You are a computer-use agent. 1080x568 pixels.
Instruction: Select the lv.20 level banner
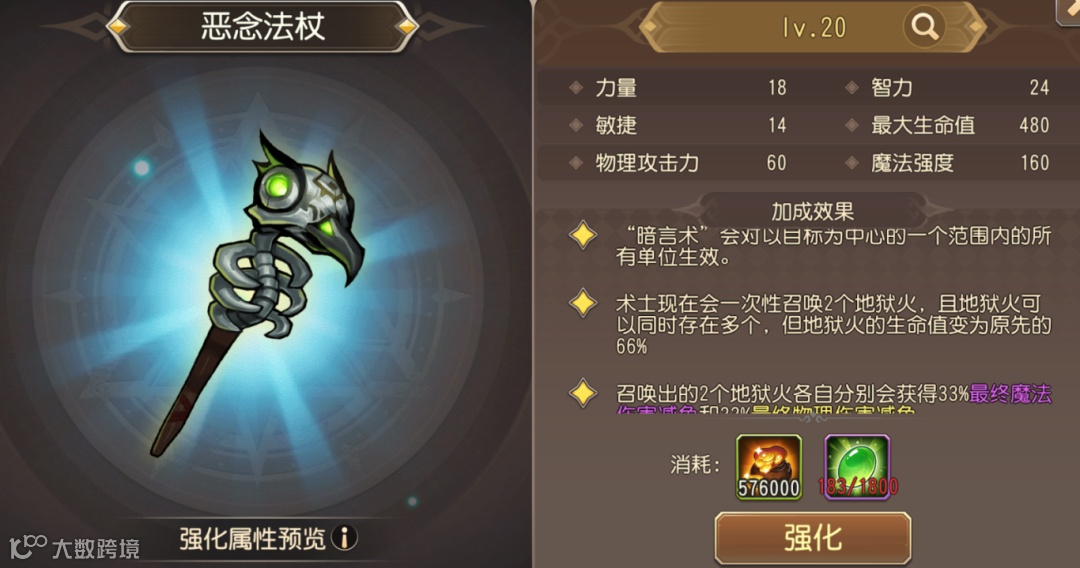coord(813,28)
